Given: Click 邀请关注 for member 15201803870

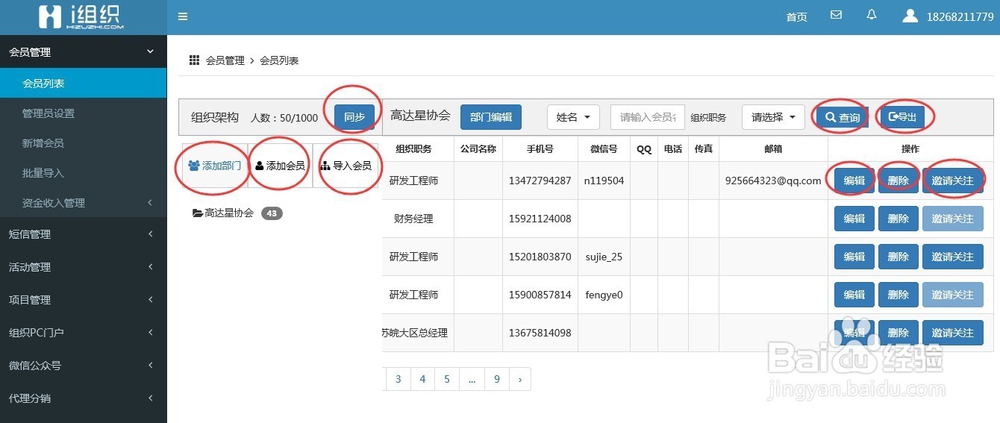Looking at the screenshot, I should click(953, 256).
